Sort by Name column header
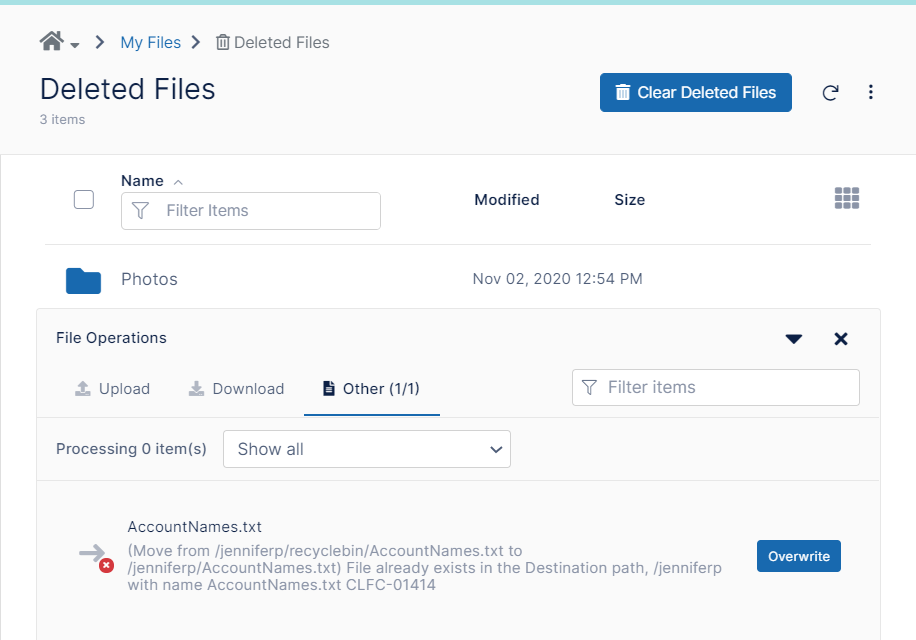This screenshot has height=640, width=916. point(142,181)
